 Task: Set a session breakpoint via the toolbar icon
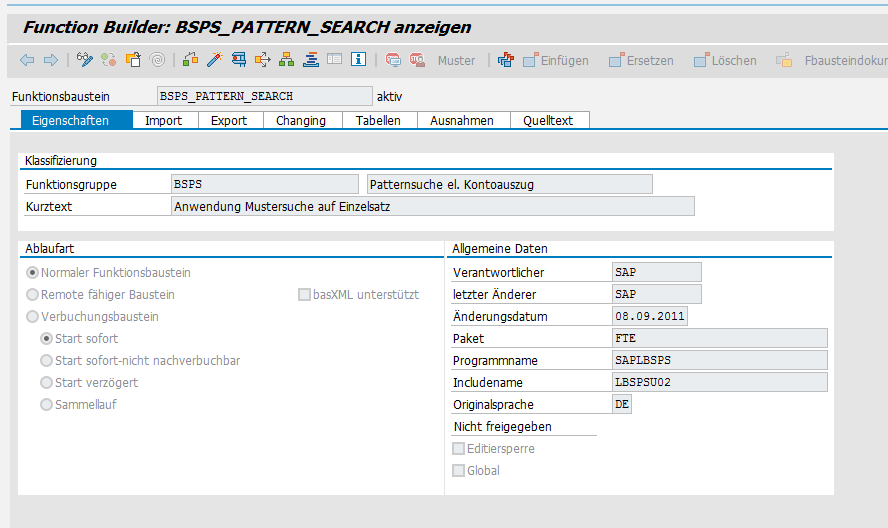pos(393,60)
